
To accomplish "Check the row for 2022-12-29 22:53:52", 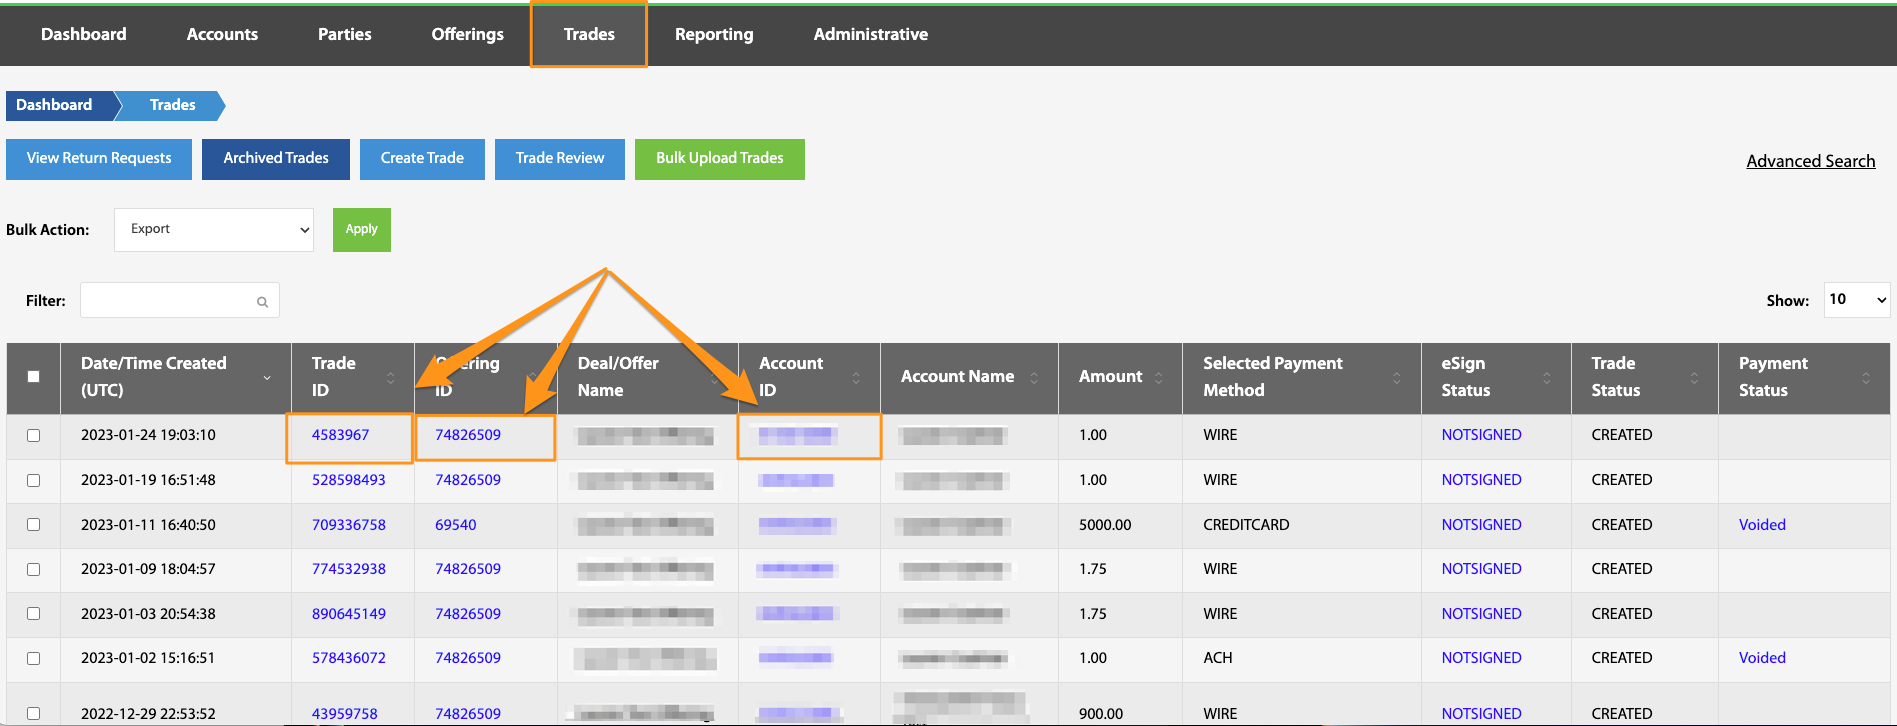I will click(x=34, y=714).
